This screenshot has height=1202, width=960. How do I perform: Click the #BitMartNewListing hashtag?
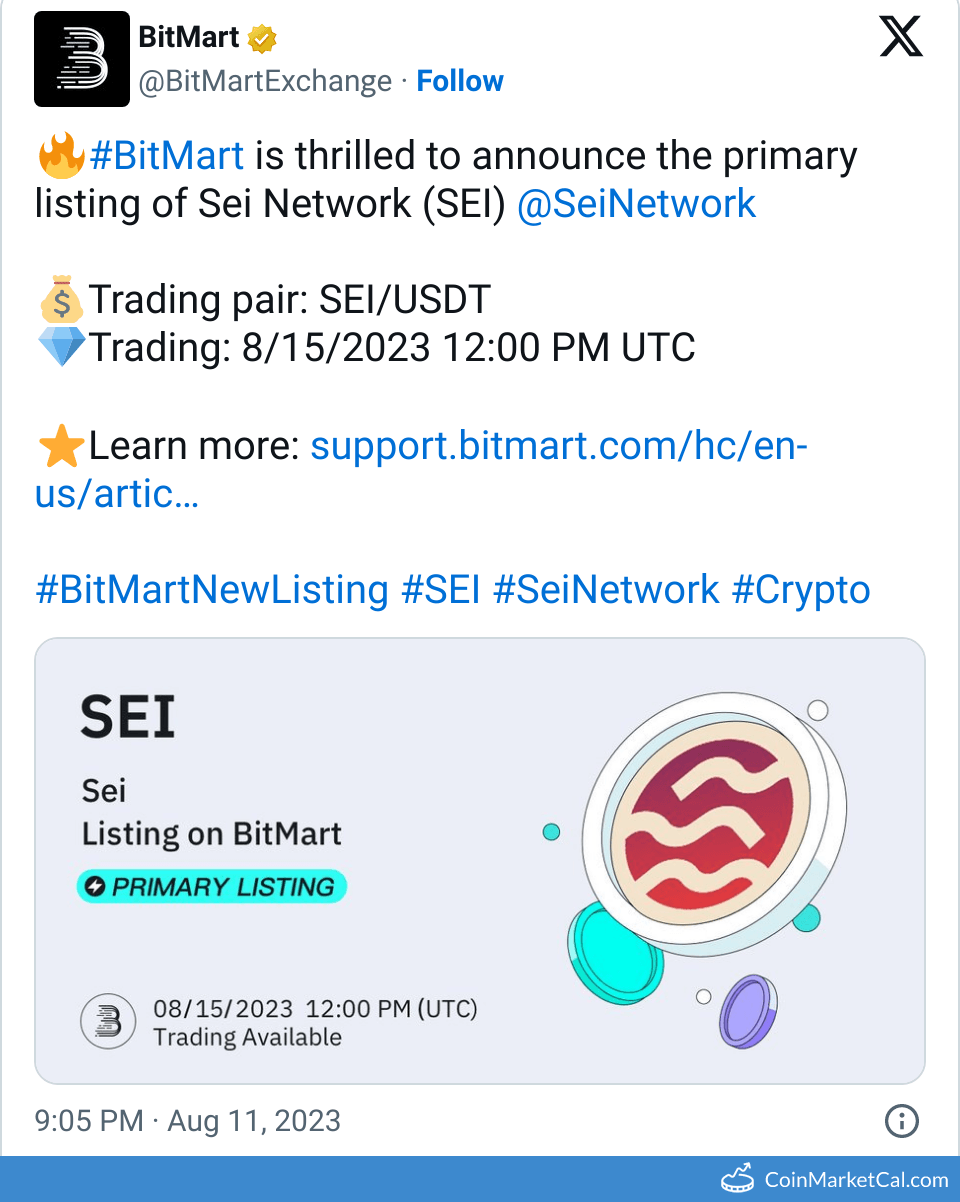coord(212,589)
